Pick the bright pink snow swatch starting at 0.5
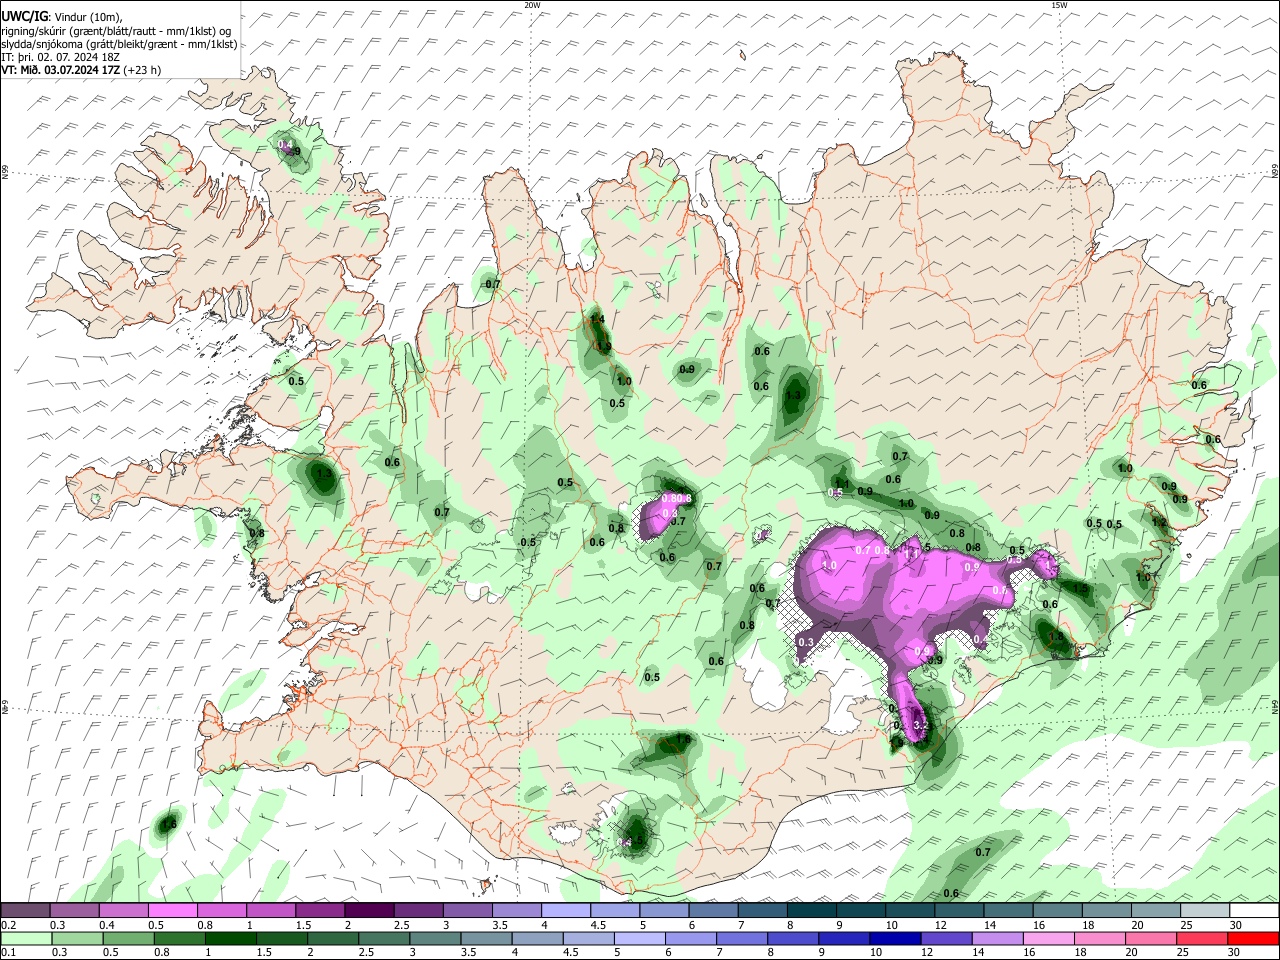This screenshot has height=960, width=1280. tap(172, 910)
